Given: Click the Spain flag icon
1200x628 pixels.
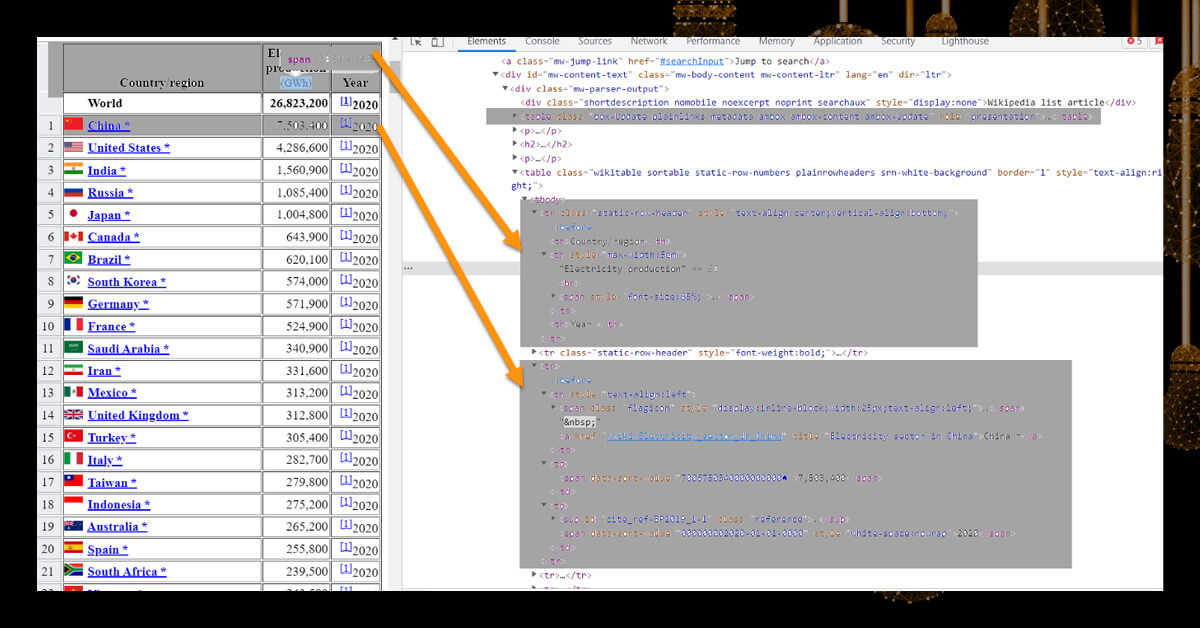Looking at the screenshot, I should pos(73,548).
